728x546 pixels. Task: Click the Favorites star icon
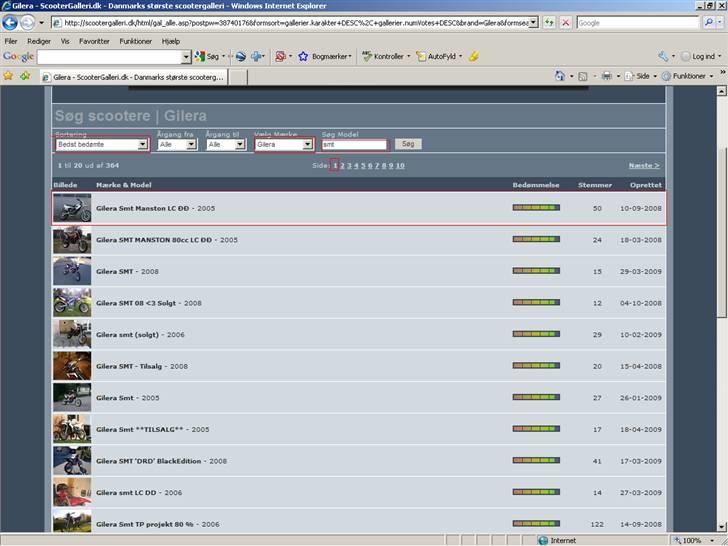point(8,76)
